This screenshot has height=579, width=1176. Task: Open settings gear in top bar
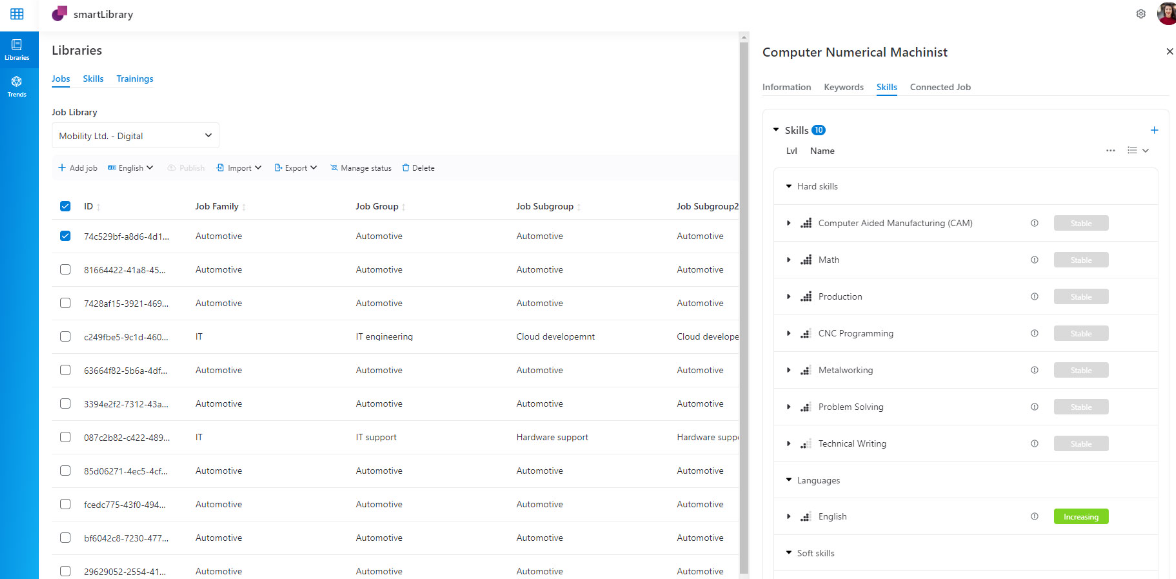[x=1141, y=14]
